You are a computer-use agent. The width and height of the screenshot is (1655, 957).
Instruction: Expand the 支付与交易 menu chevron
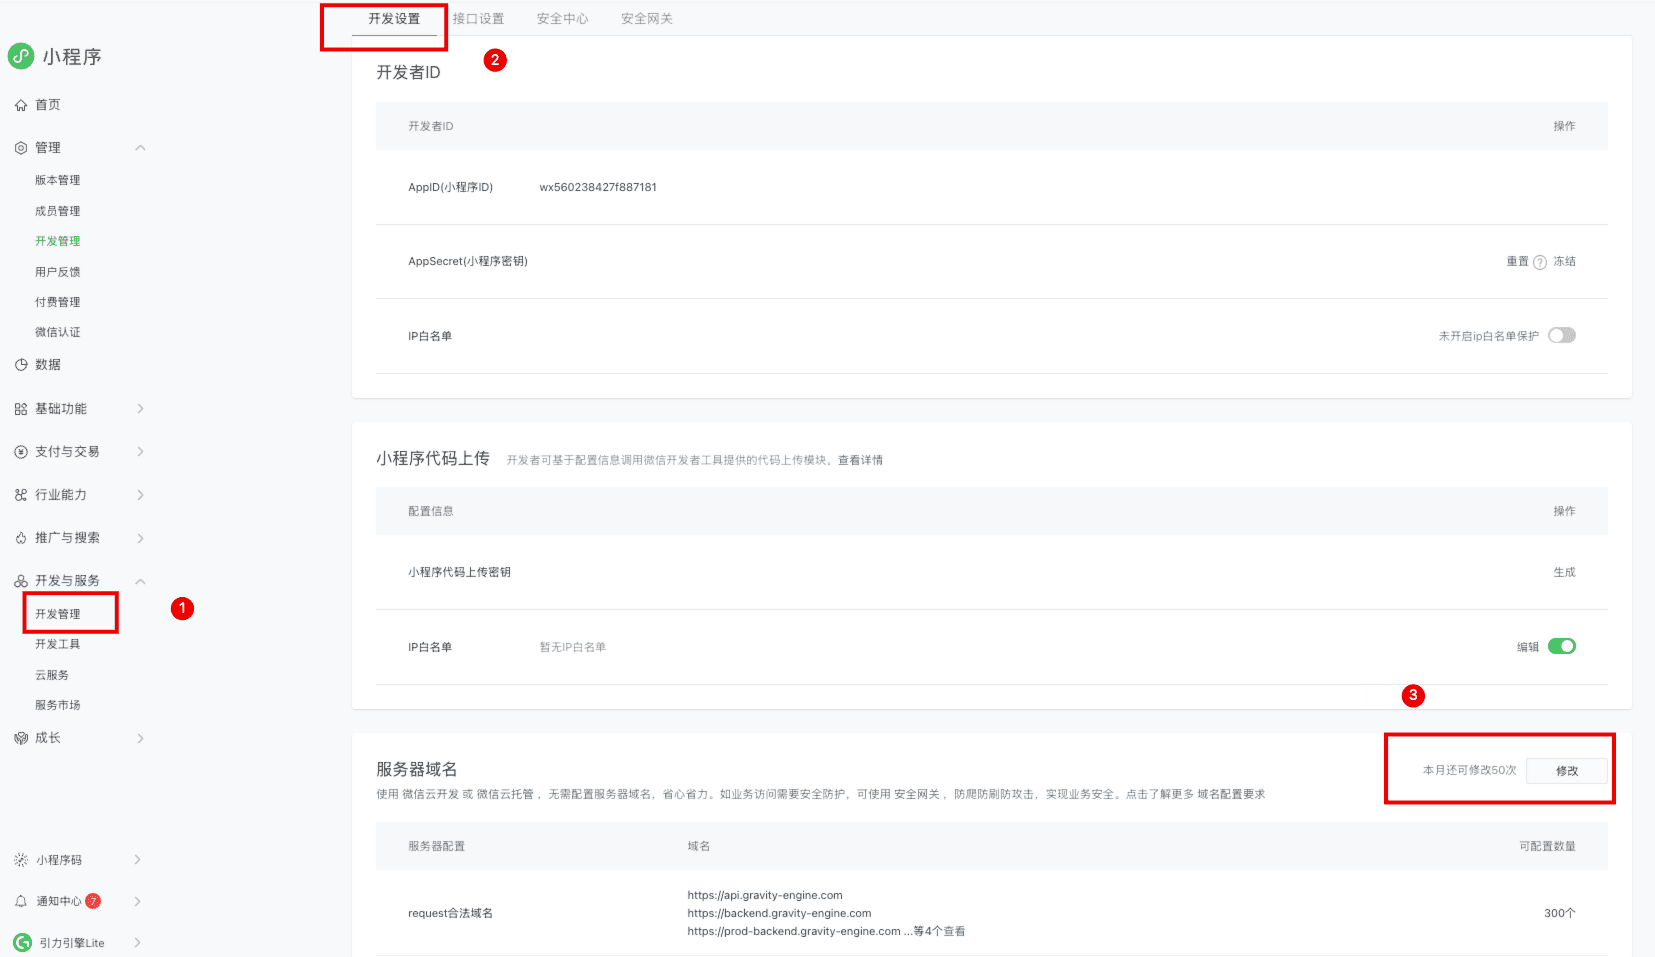(x=140, y=452)
